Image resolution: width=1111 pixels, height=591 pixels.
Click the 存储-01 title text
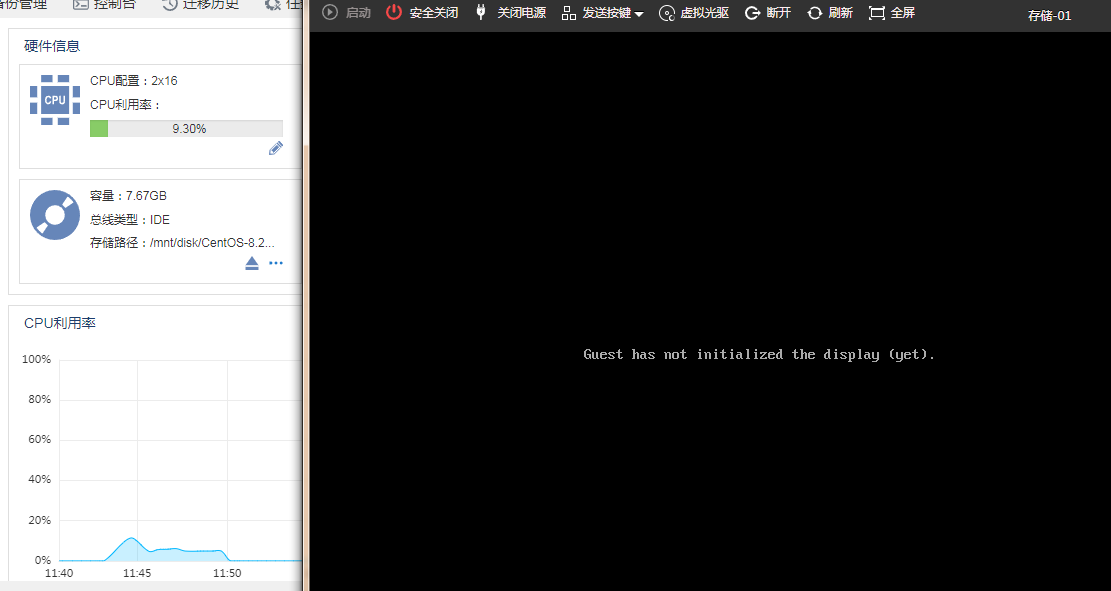coord(1049,15)
